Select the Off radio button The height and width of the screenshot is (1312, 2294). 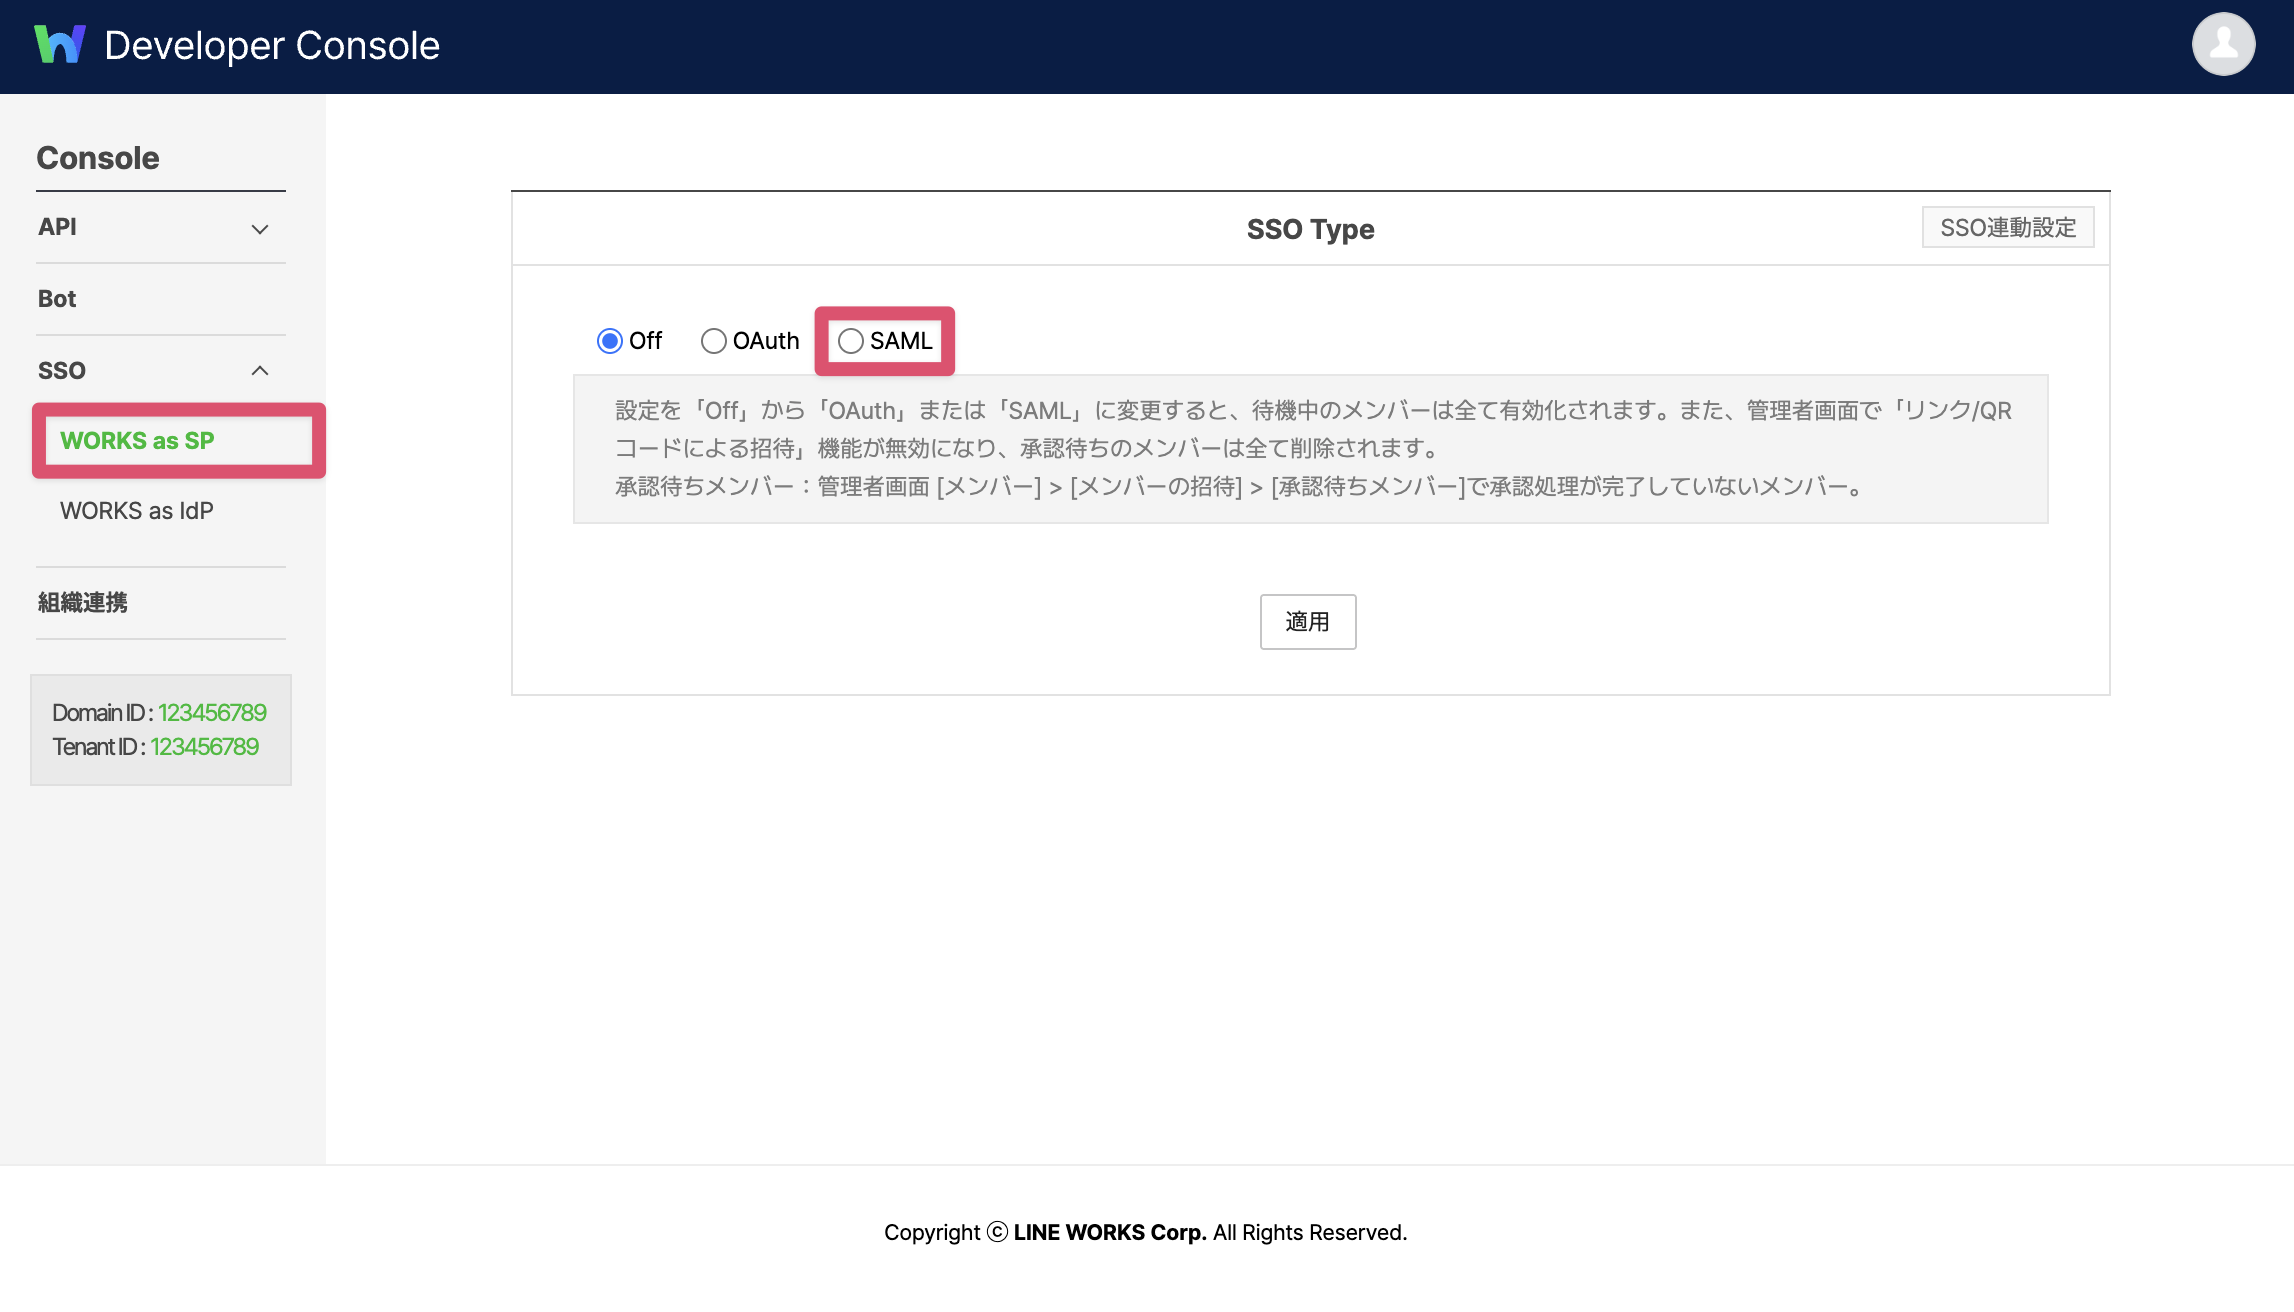click(x=609, y=341)
